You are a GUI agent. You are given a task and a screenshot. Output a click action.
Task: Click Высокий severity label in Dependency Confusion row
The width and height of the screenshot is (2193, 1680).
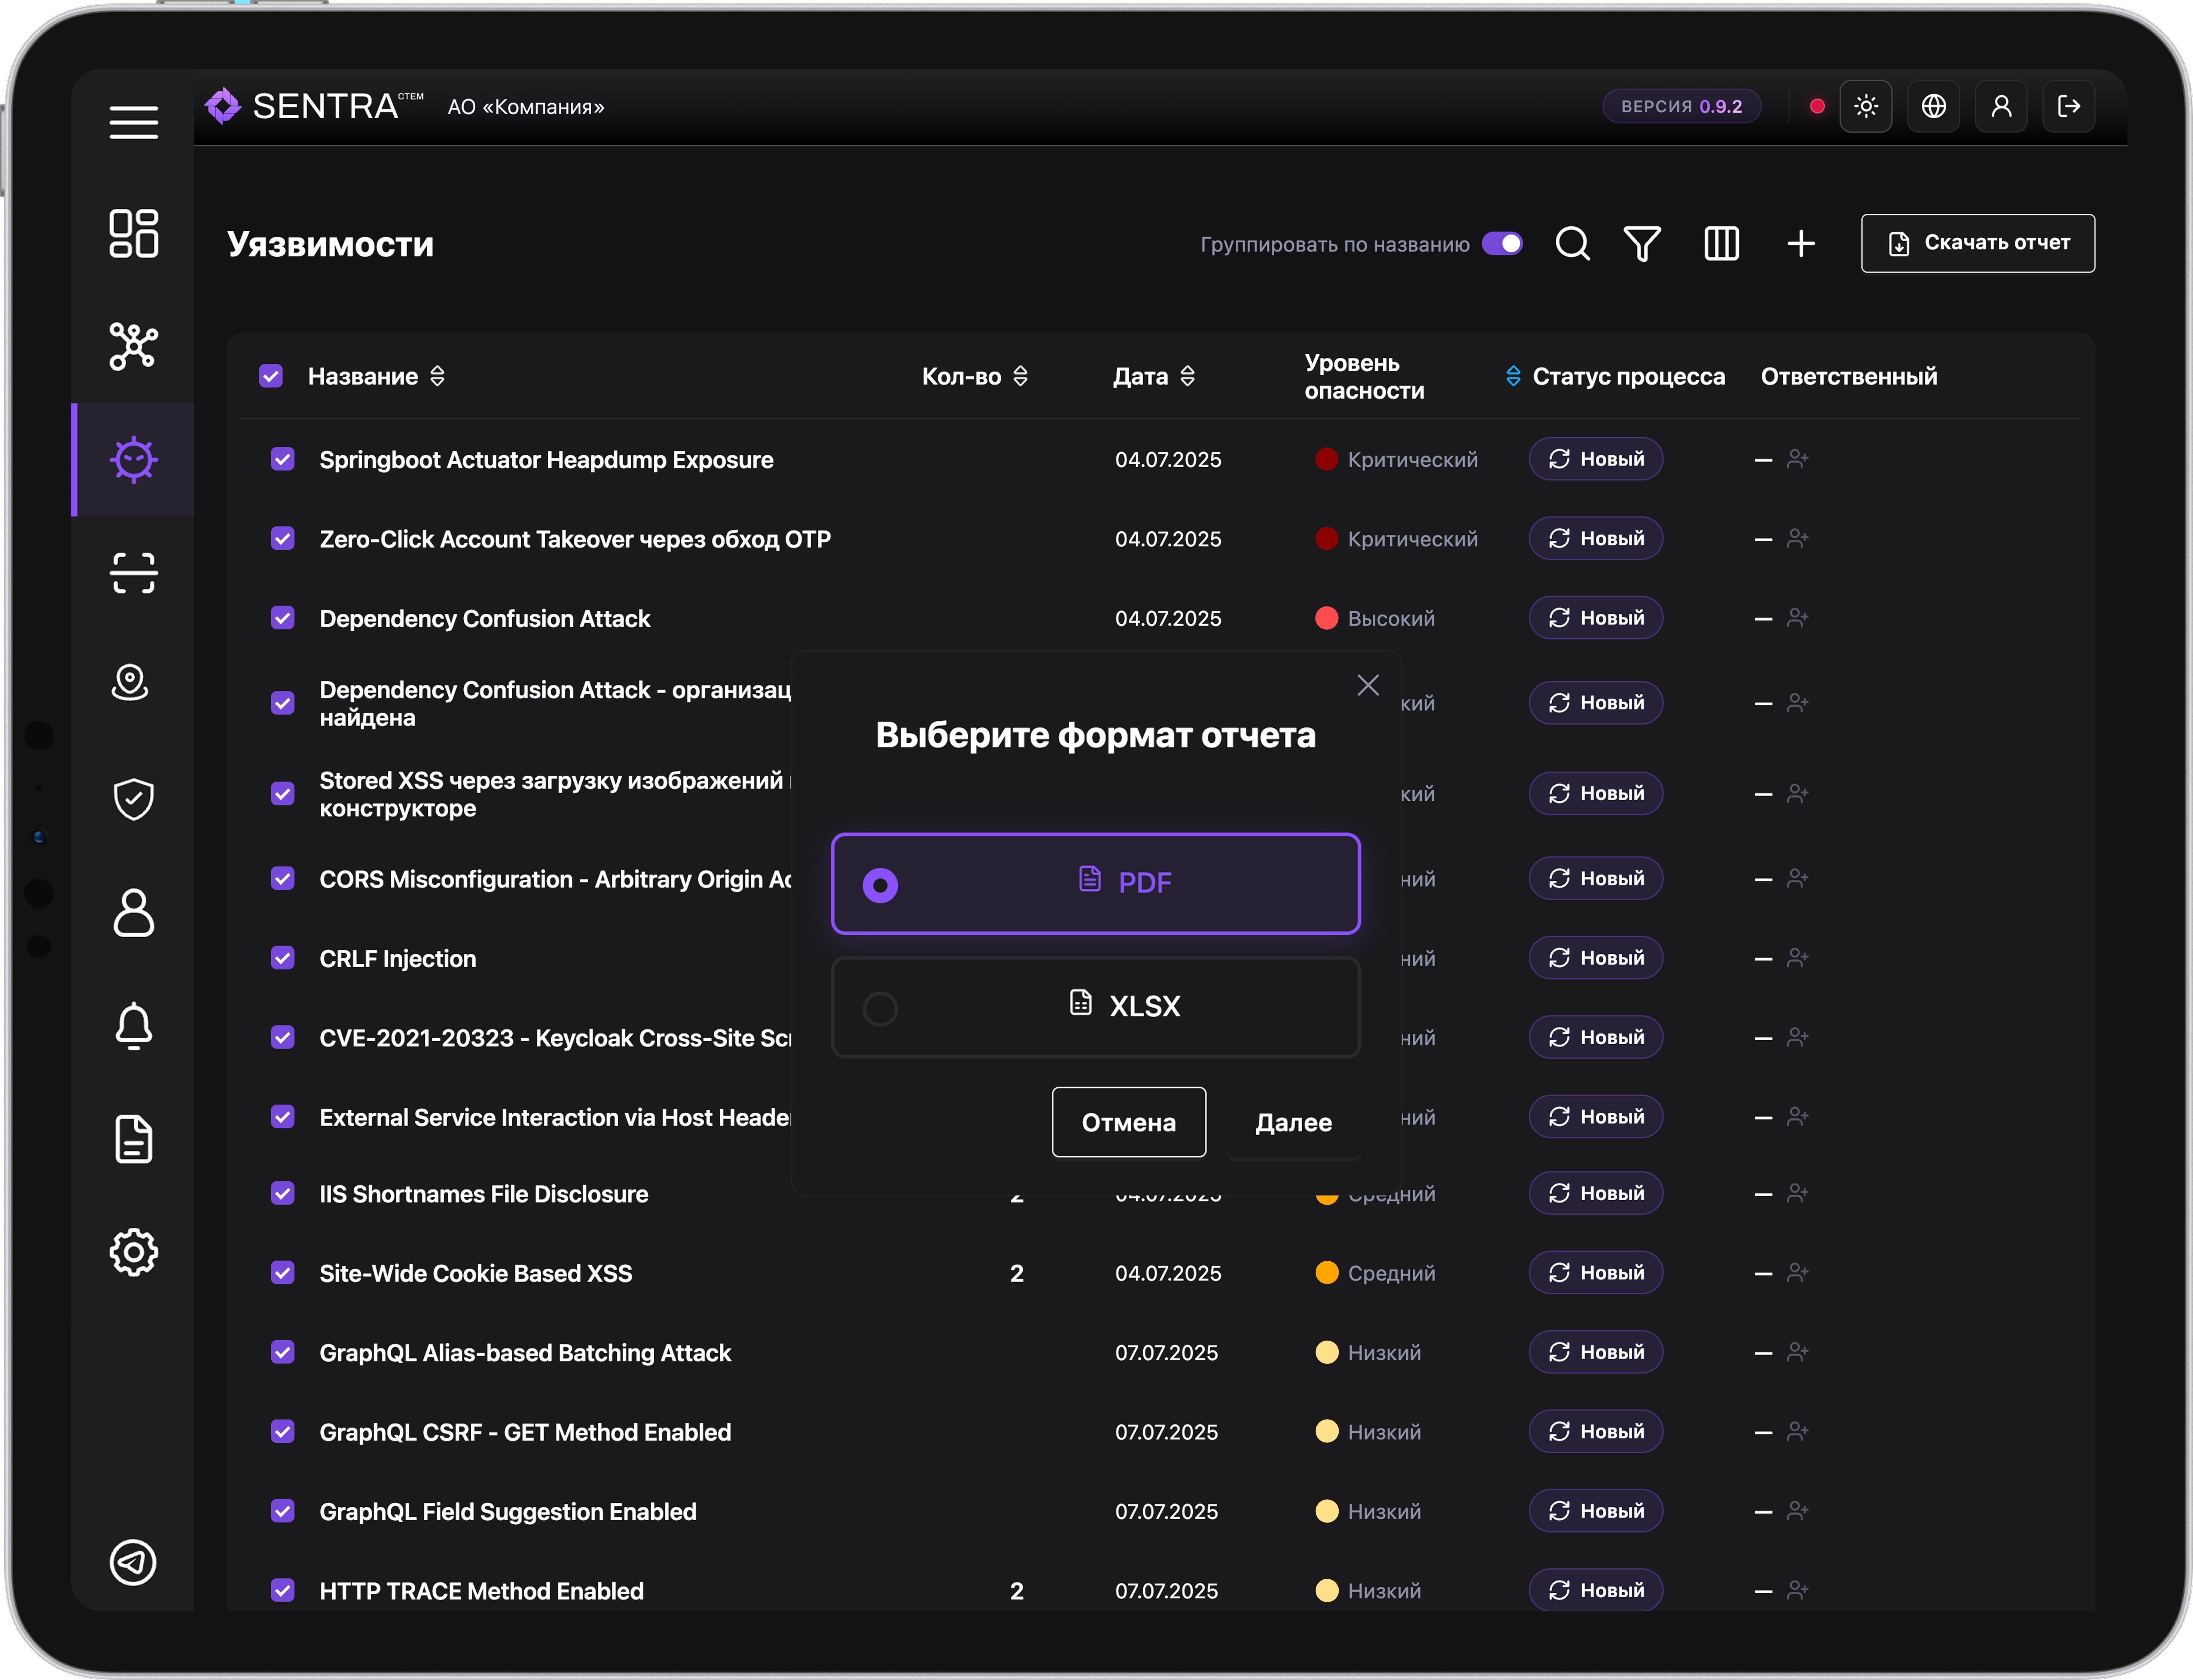1391,618
